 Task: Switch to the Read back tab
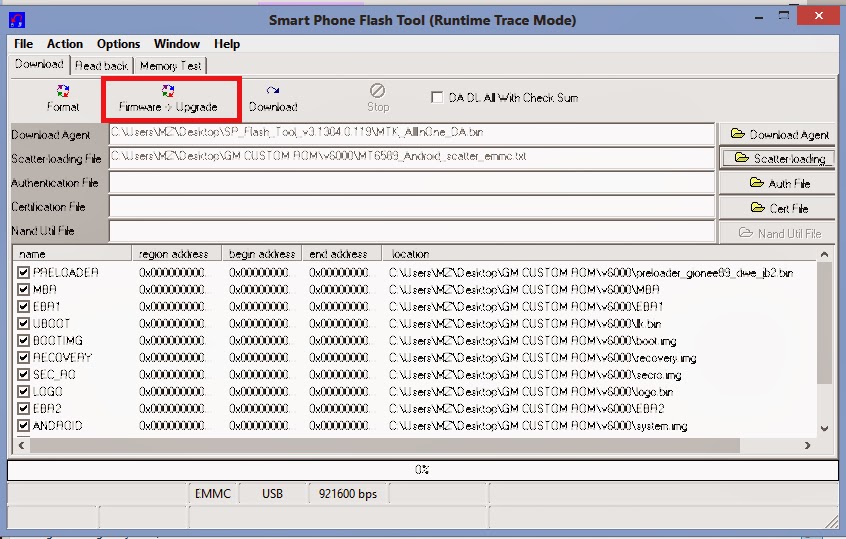[x=102, y=66]
